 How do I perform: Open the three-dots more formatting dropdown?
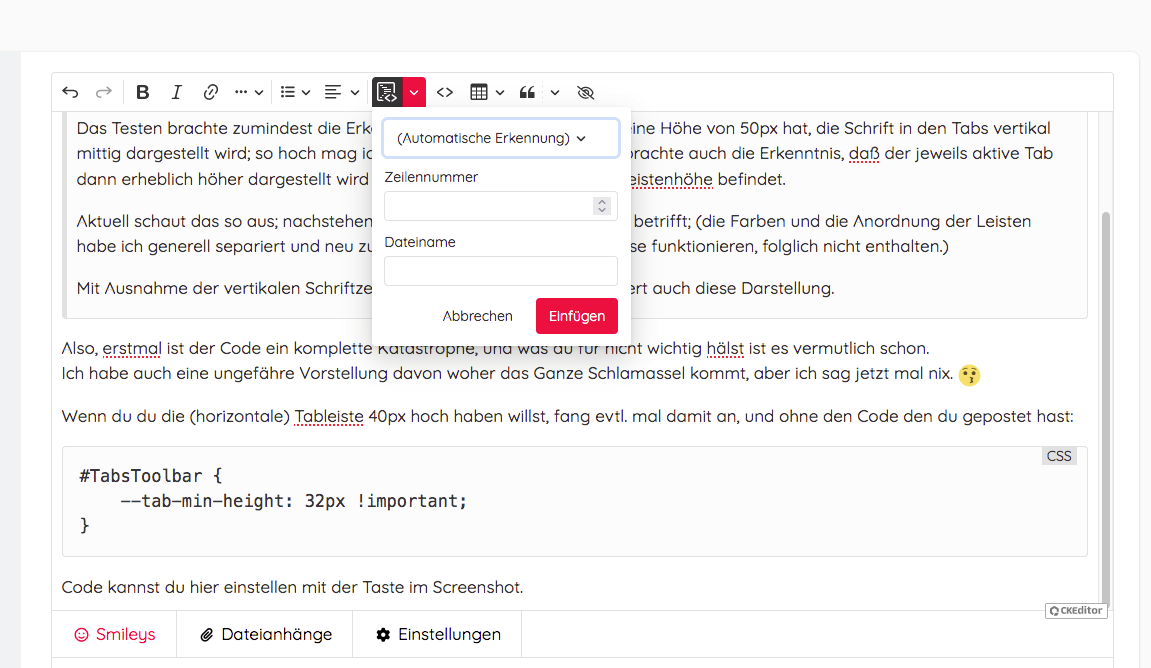(x=249, y=92)
